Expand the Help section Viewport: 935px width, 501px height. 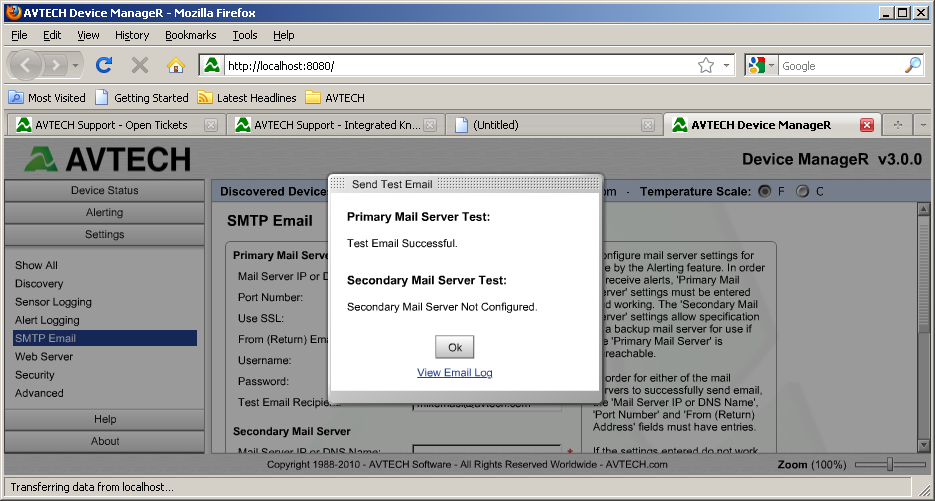104,419
